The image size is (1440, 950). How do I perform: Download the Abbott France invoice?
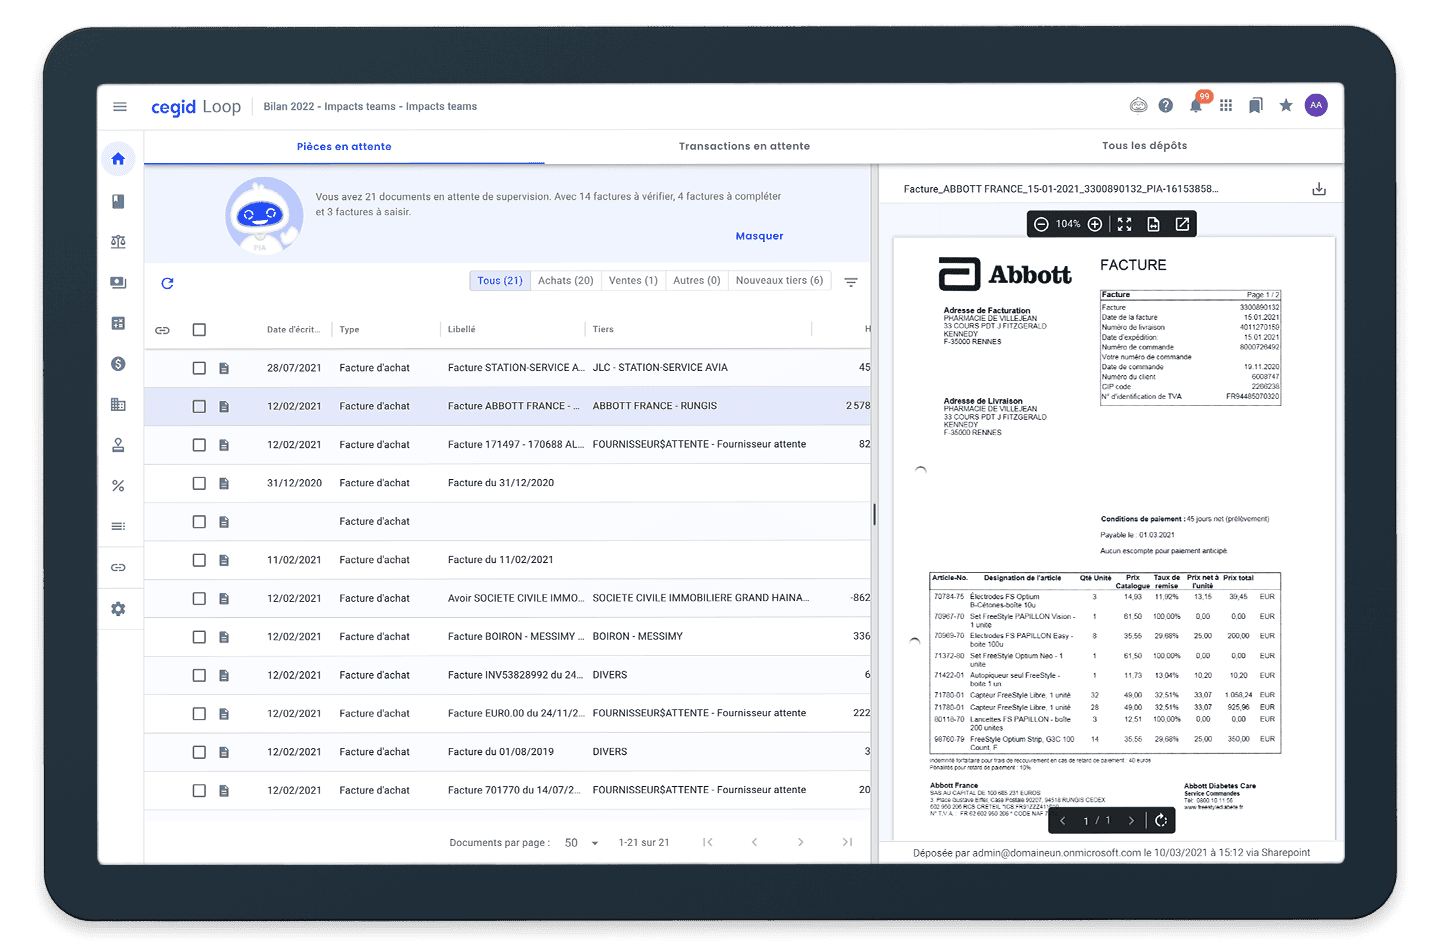(1320, 188)
